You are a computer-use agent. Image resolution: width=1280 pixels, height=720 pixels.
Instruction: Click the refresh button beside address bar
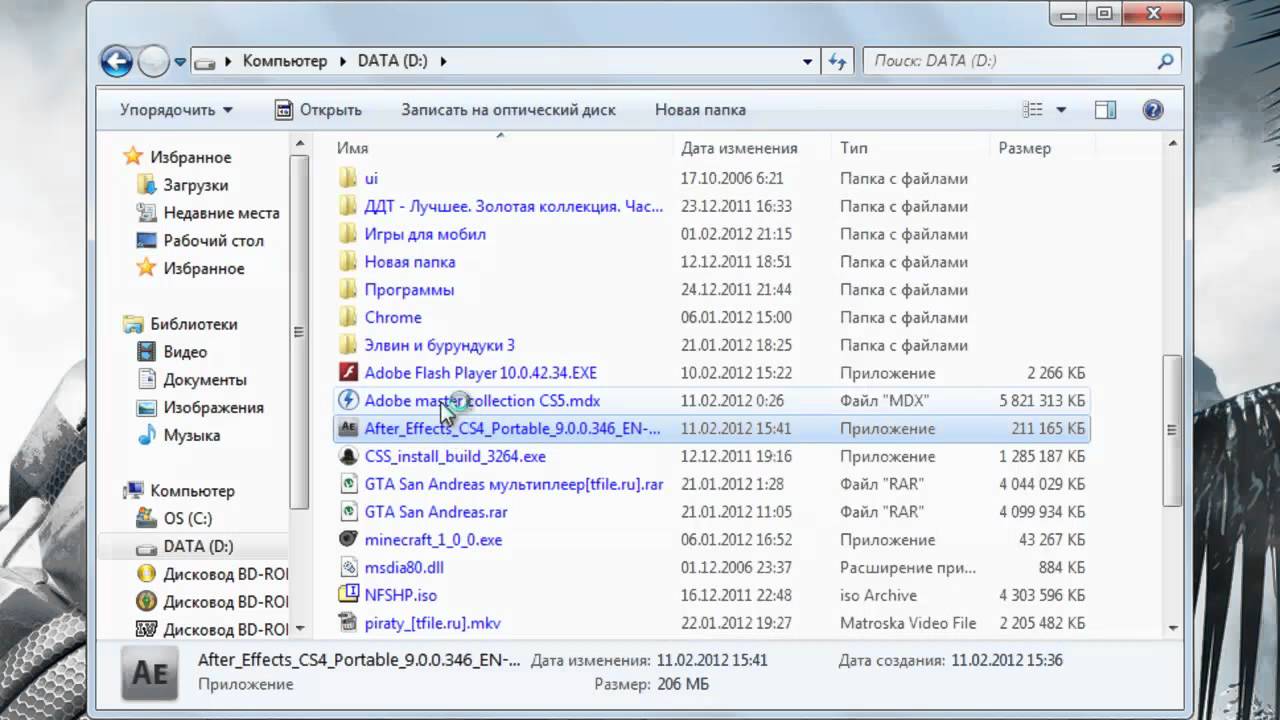tap(837, 61)
